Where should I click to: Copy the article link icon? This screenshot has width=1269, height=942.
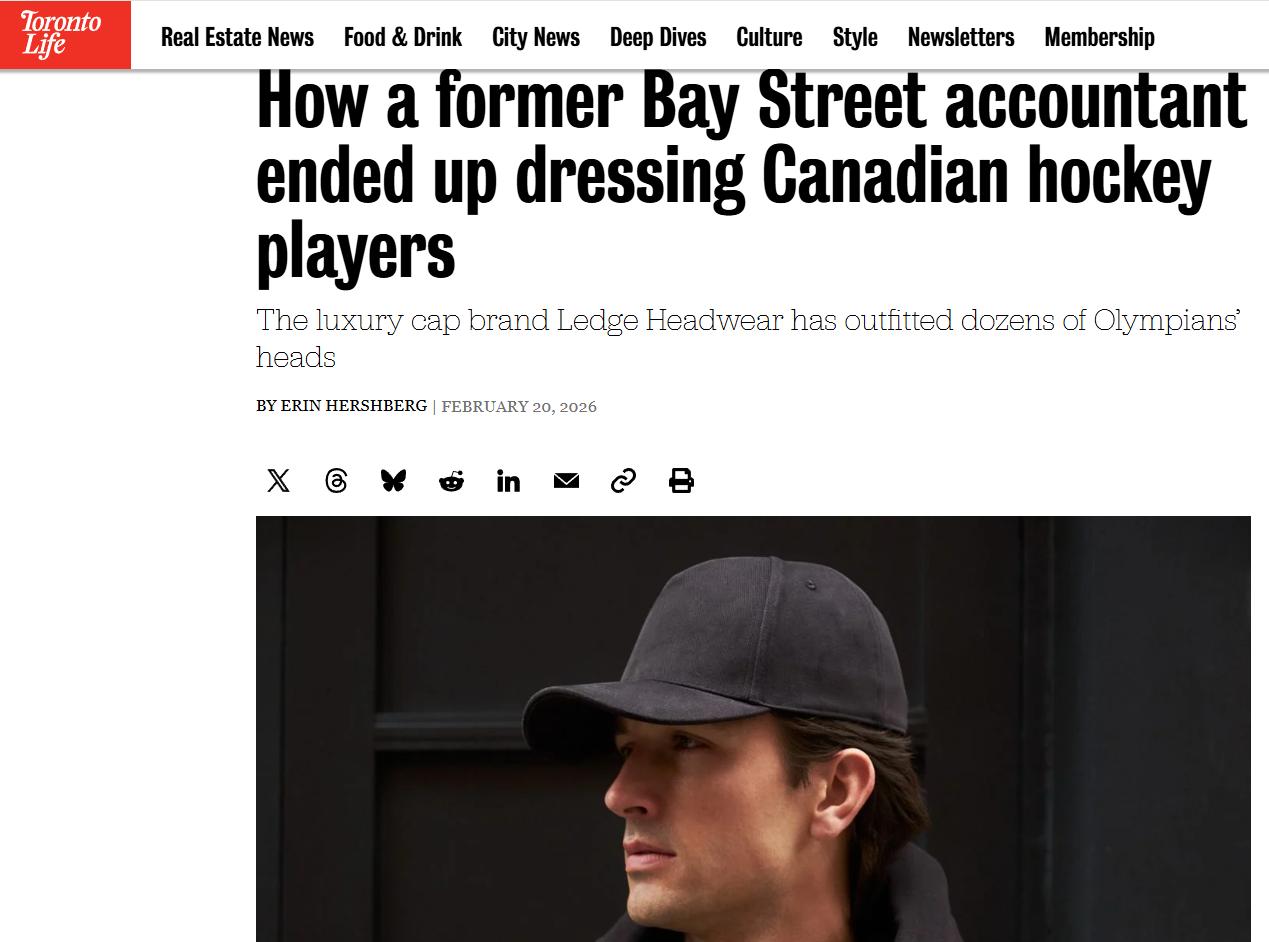[x=623, y=481]
